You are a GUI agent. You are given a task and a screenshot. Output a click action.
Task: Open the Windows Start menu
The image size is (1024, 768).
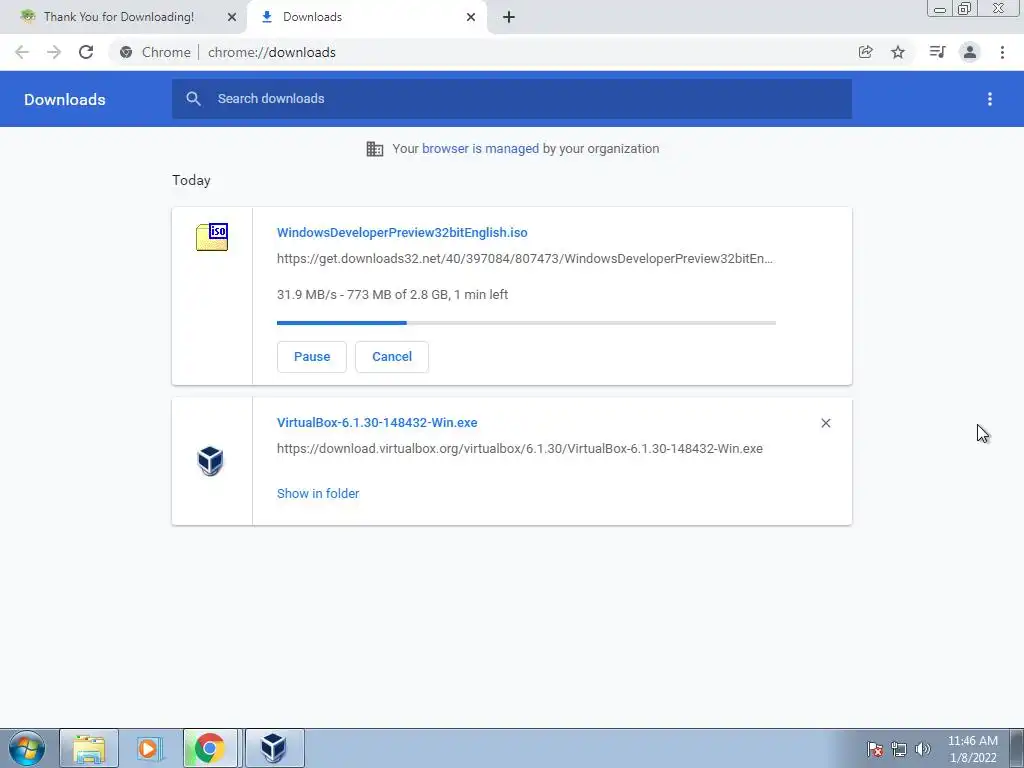click(x=27, y=748)
